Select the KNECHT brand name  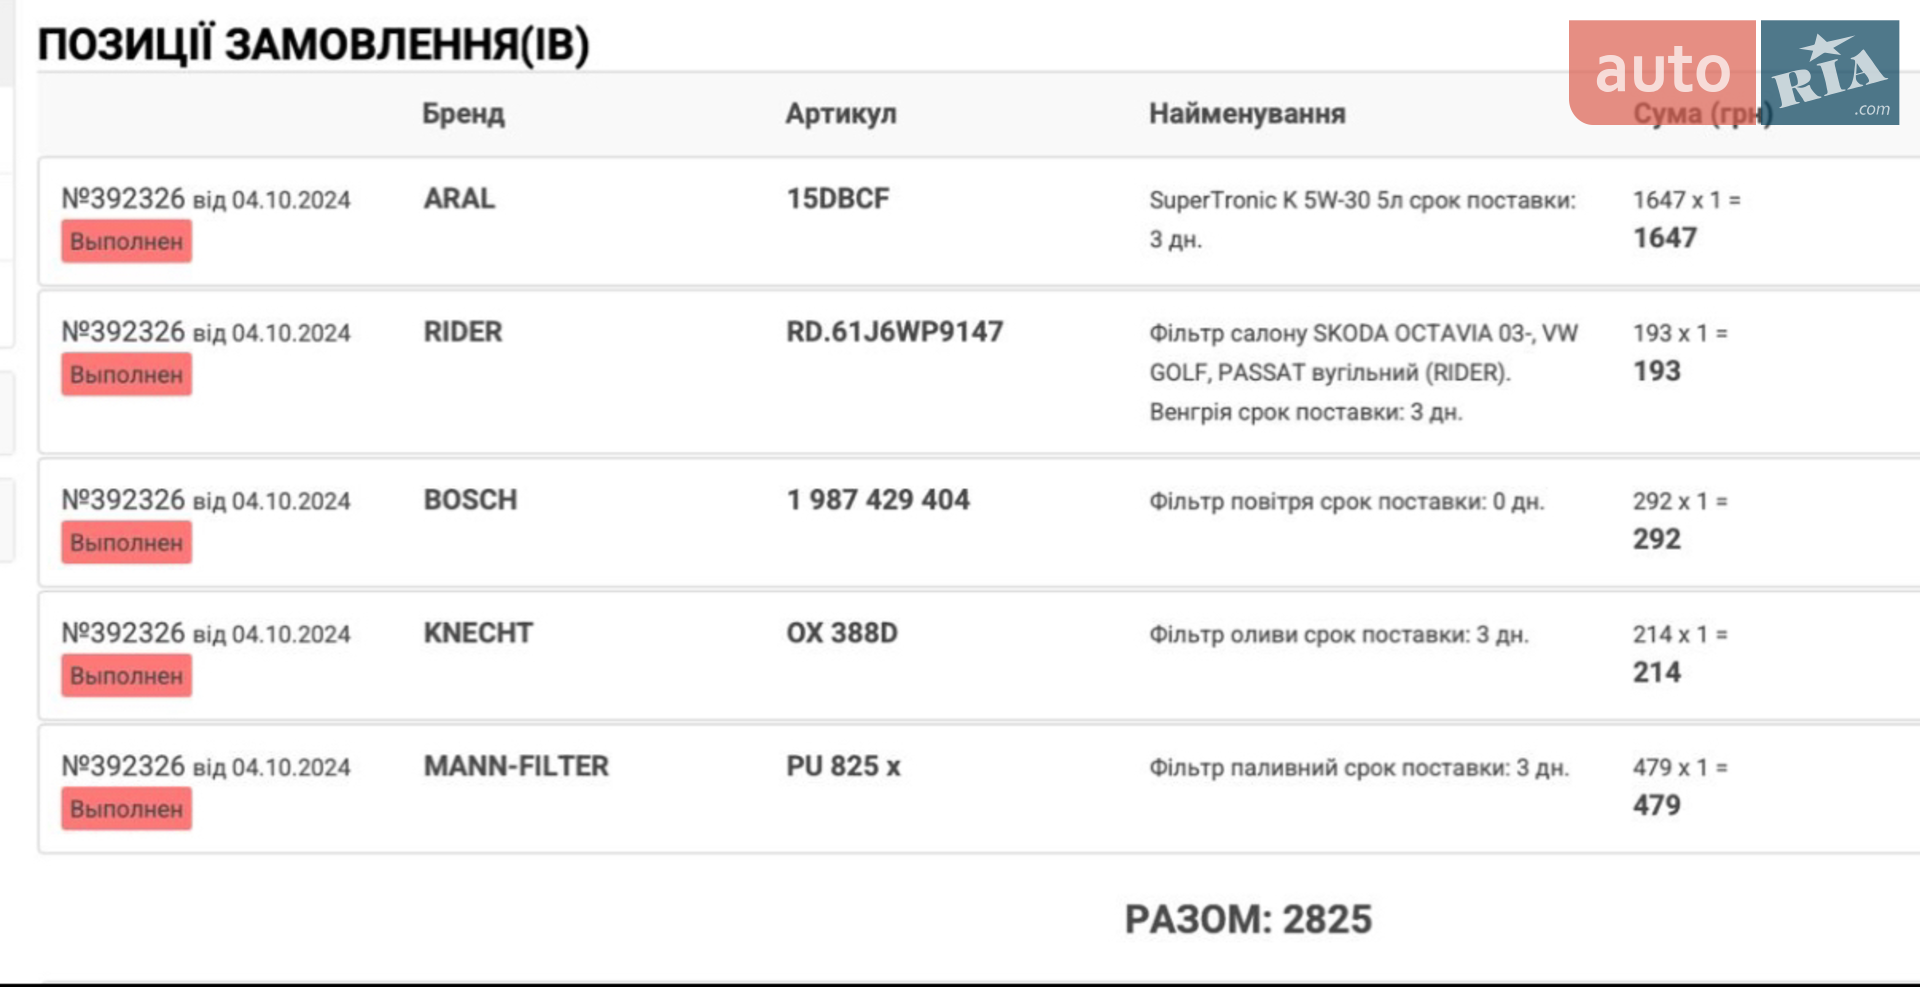tap(478, 633)
